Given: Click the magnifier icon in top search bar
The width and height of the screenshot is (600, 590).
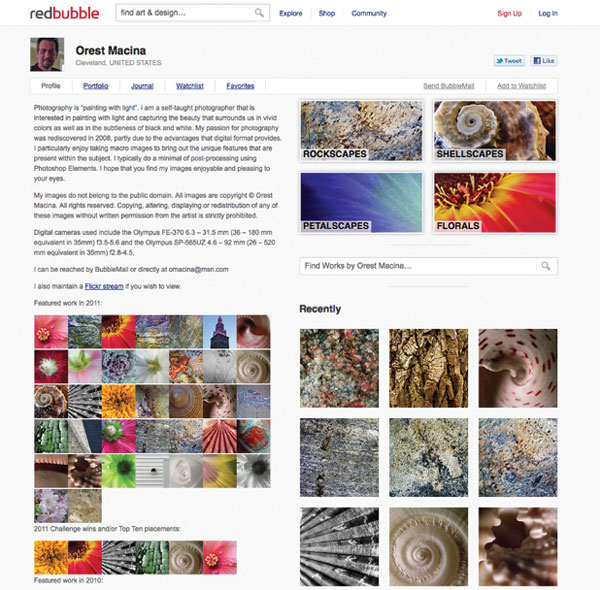Looking at the screenshot, I should point(259,13).
